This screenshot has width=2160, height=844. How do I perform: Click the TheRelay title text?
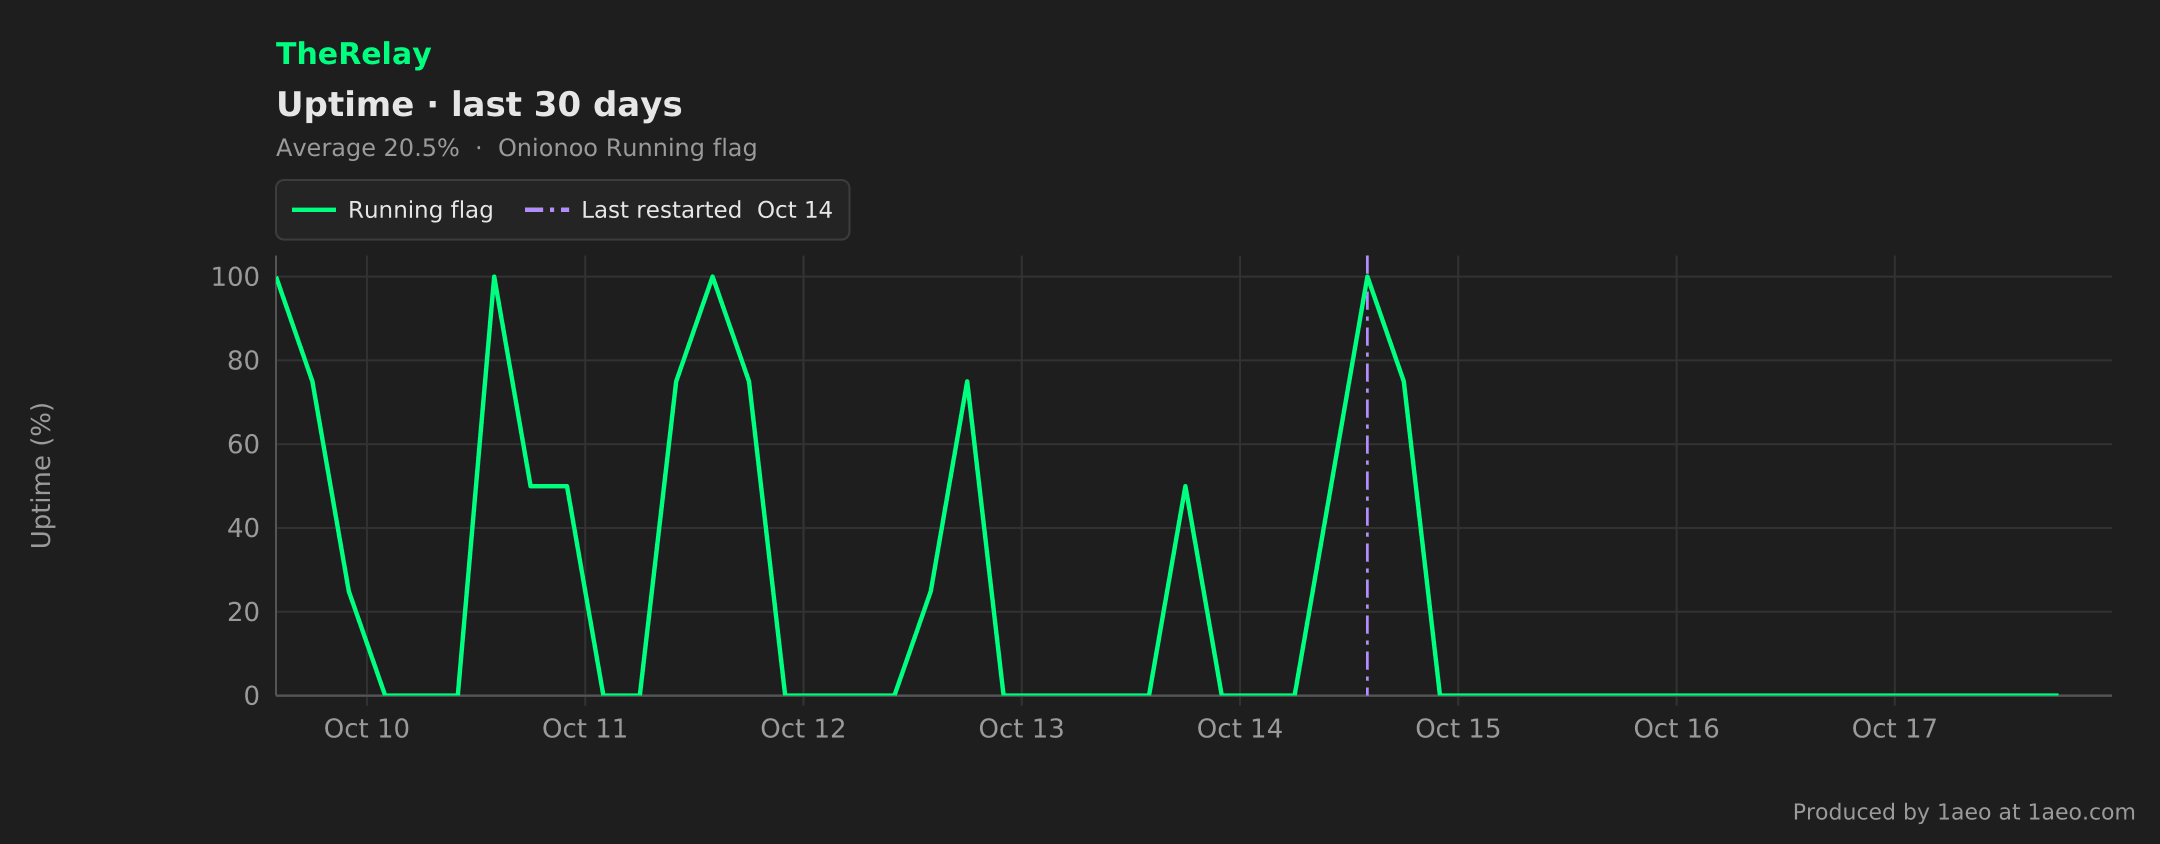pos(353,54)
